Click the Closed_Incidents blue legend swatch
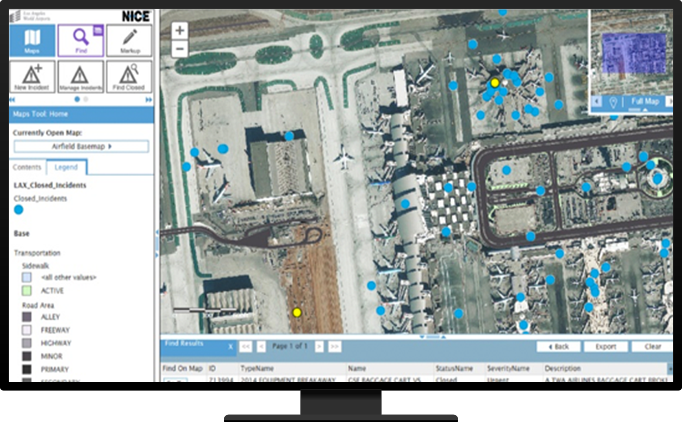 (x=19, y=211)
